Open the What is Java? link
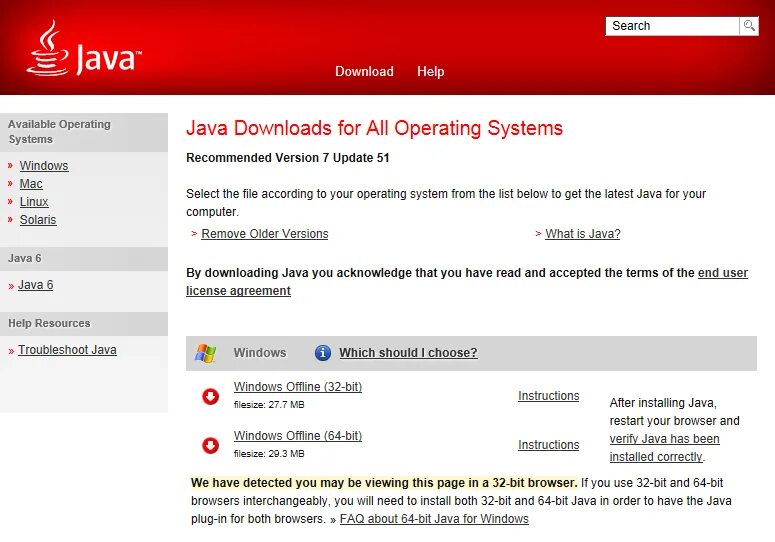The width and height of the screenshot is (775, 542). [583, 234]
